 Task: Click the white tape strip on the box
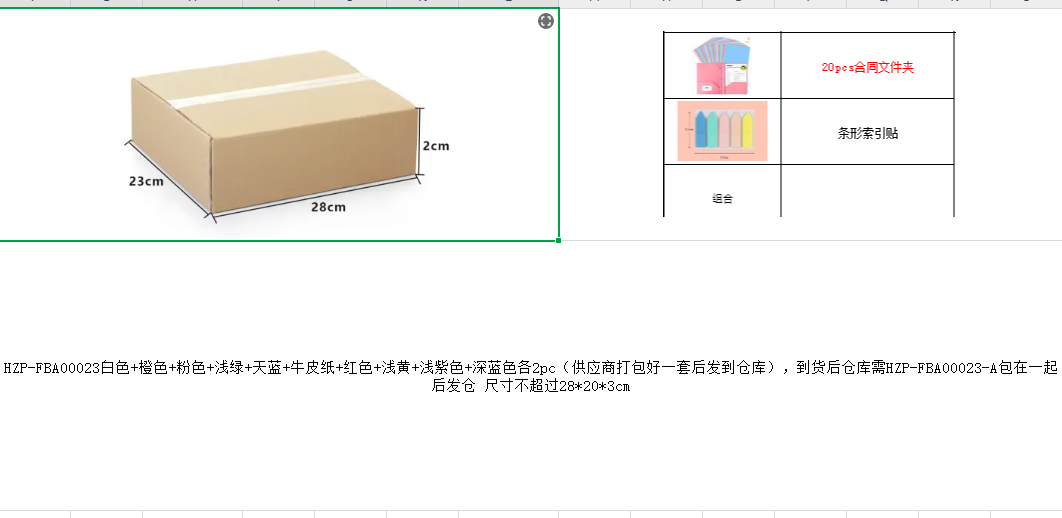(x=268, y=93)
